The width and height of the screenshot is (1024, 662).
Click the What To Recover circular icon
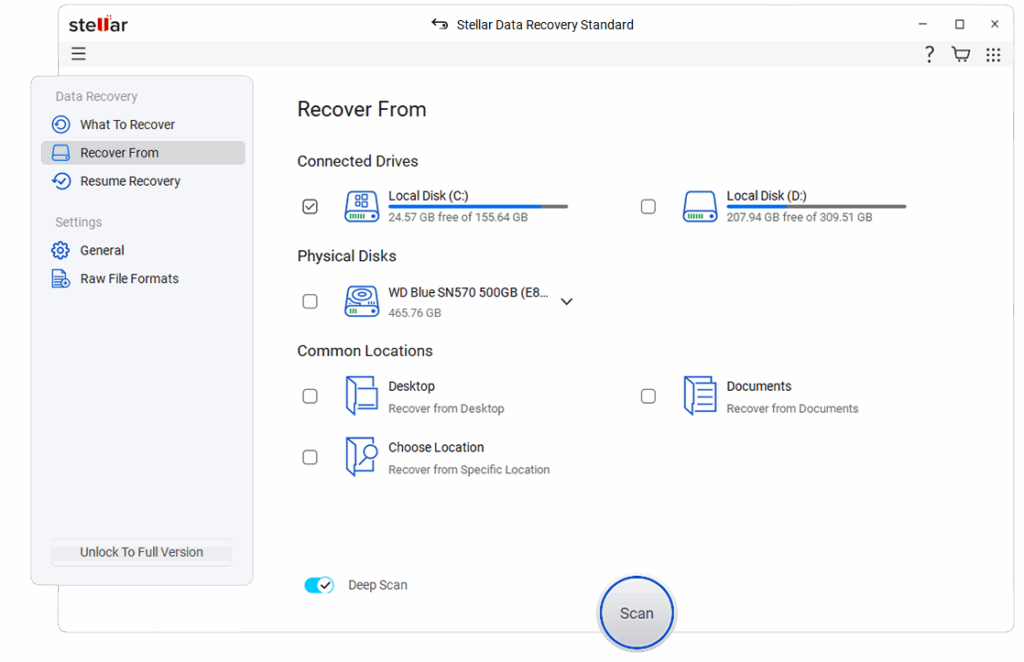click(x=61, y=124)
